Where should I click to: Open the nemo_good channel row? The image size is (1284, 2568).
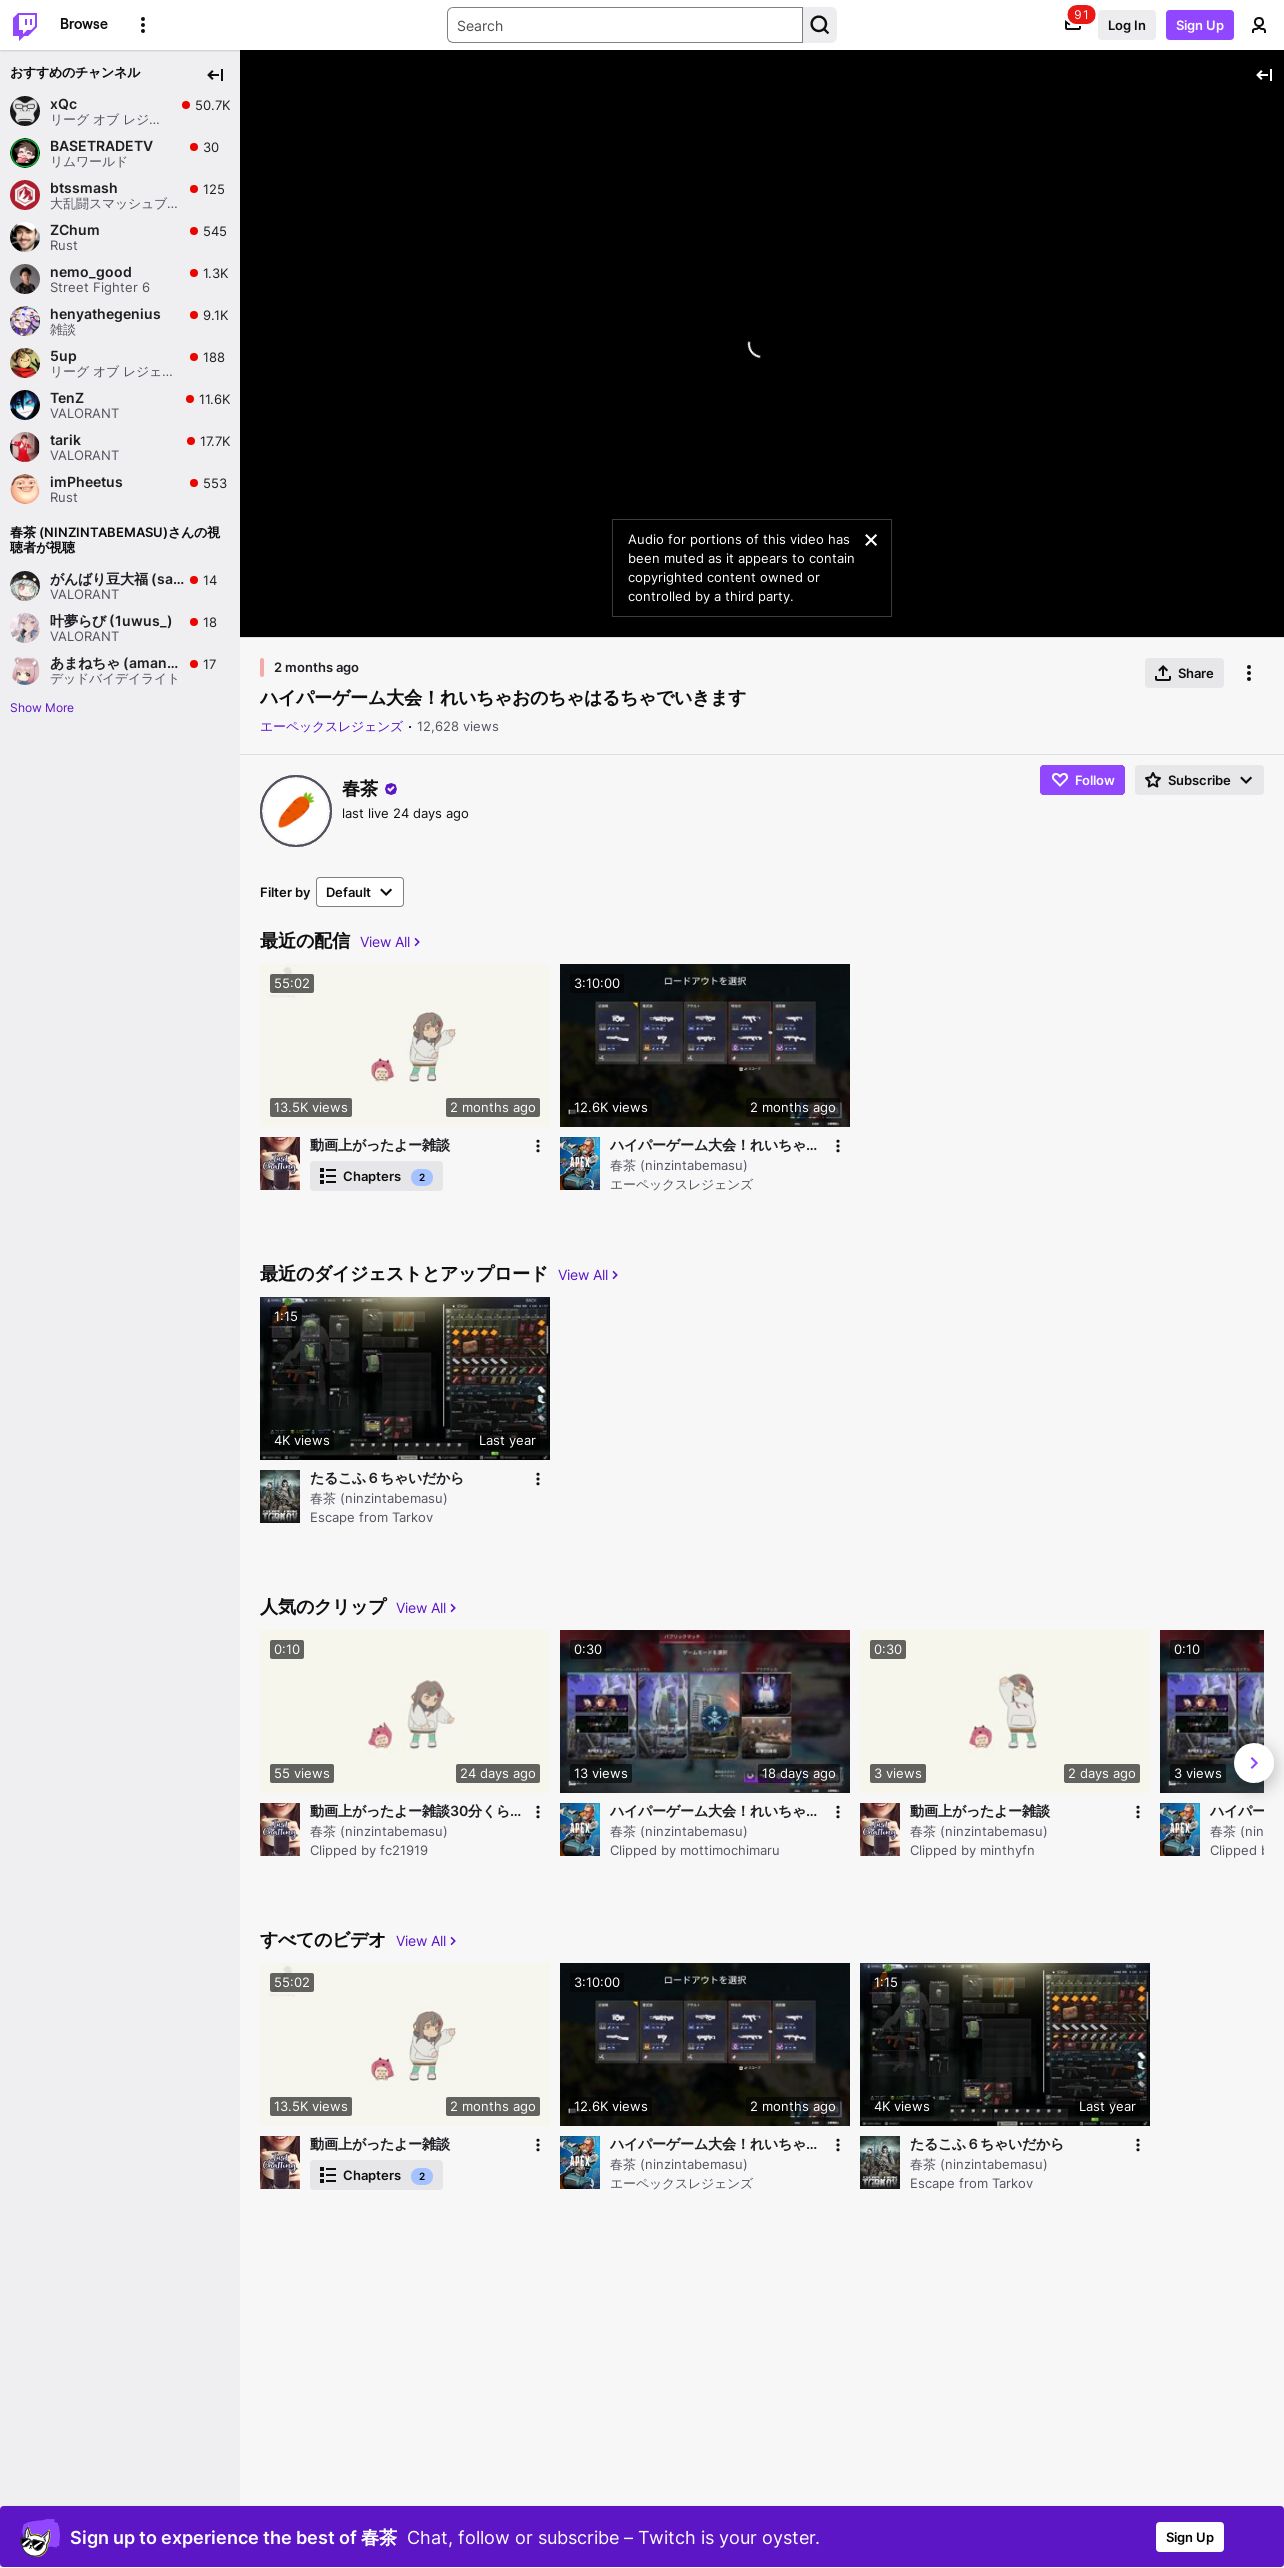coord(120,279)
